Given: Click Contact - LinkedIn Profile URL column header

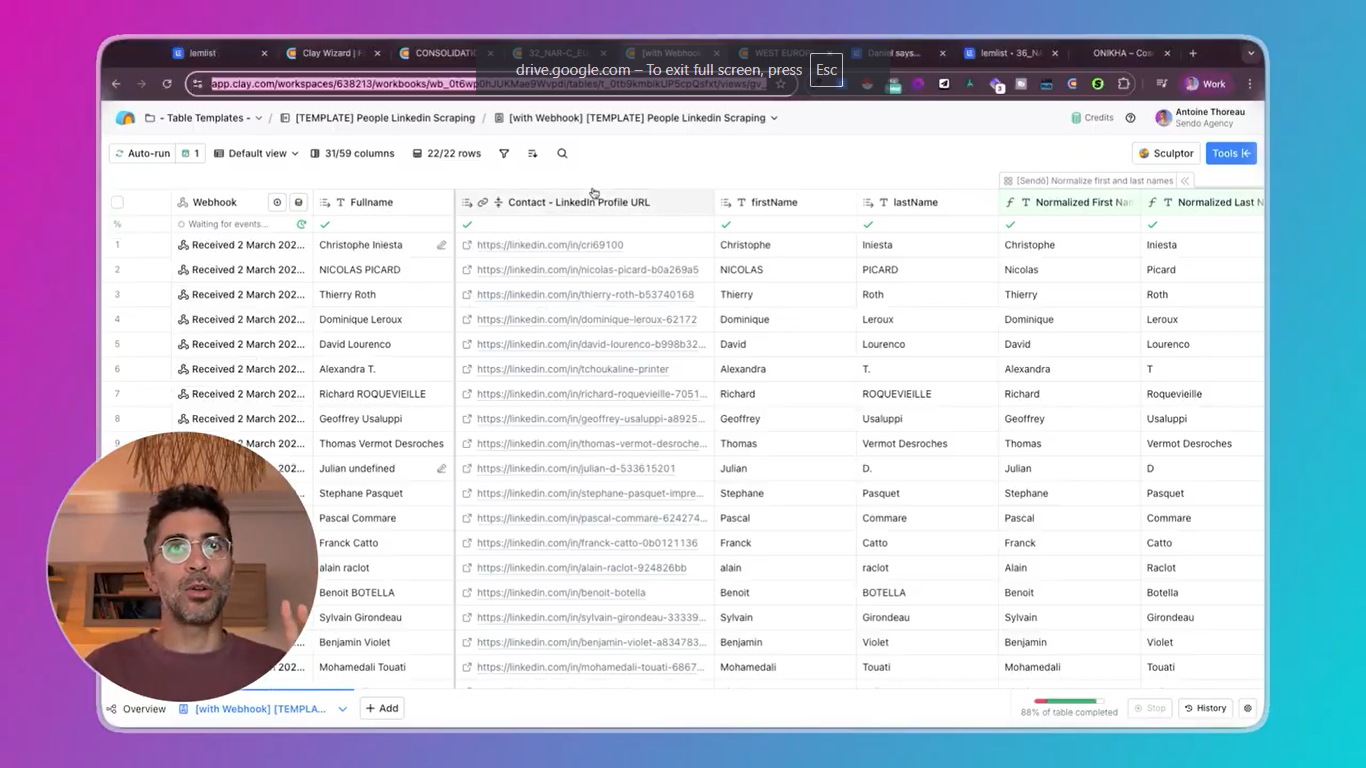Looking at the screenshot, I should point(585,202).
